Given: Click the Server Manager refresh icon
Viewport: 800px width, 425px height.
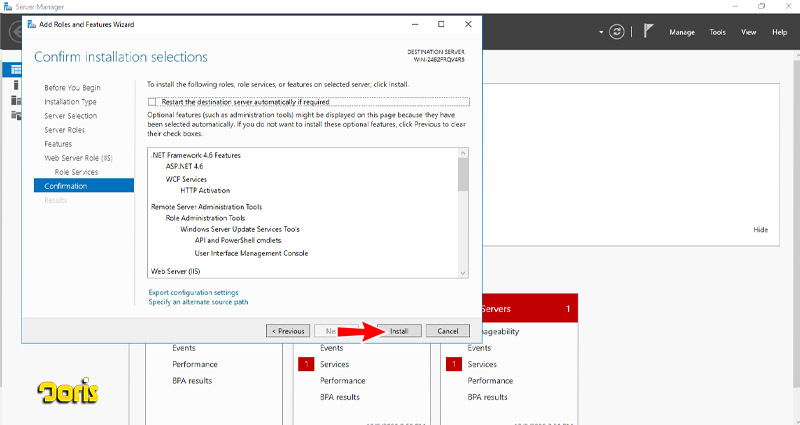Looking at the screenshot, I should click(x=616, y=32).
